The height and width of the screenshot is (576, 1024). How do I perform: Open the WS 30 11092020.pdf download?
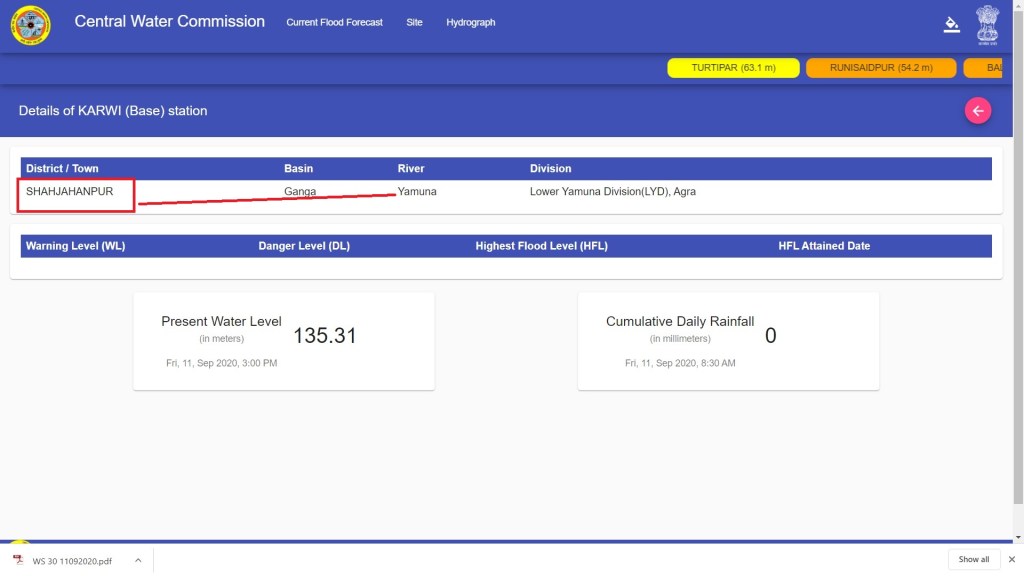coord(72,560)
